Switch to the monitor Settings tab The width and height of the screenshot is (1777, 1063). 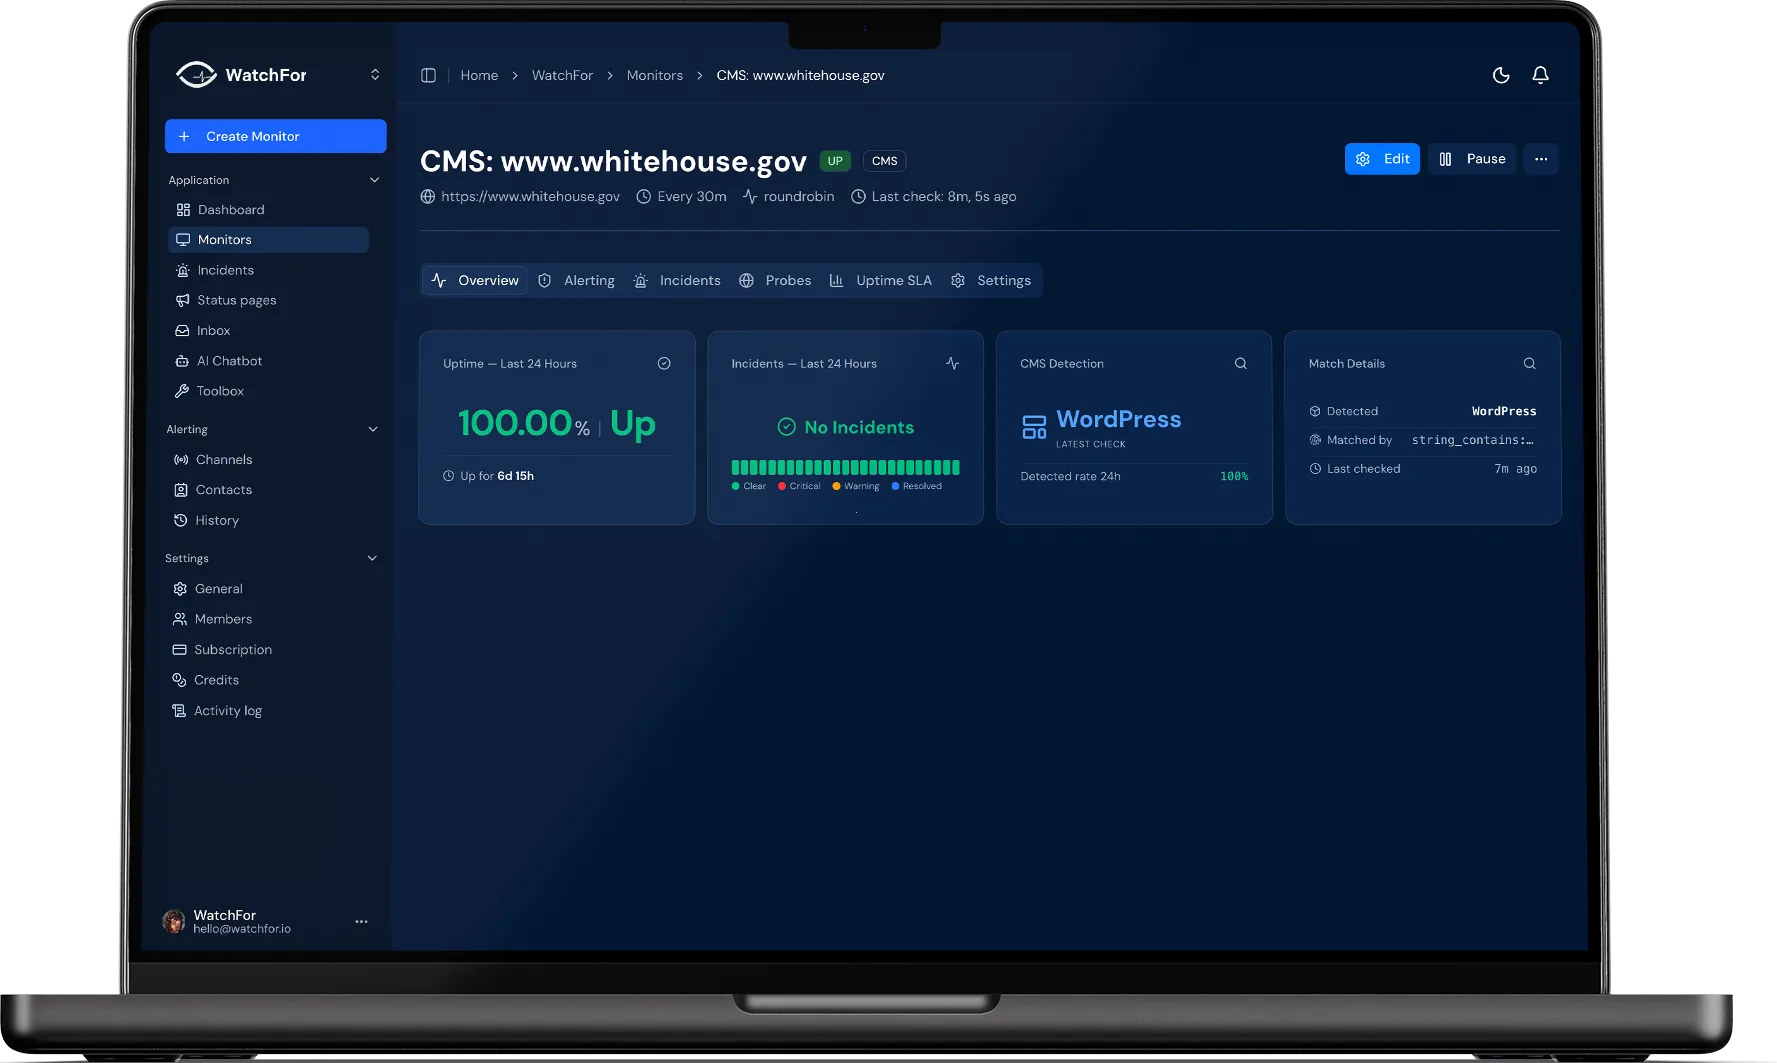991,281
